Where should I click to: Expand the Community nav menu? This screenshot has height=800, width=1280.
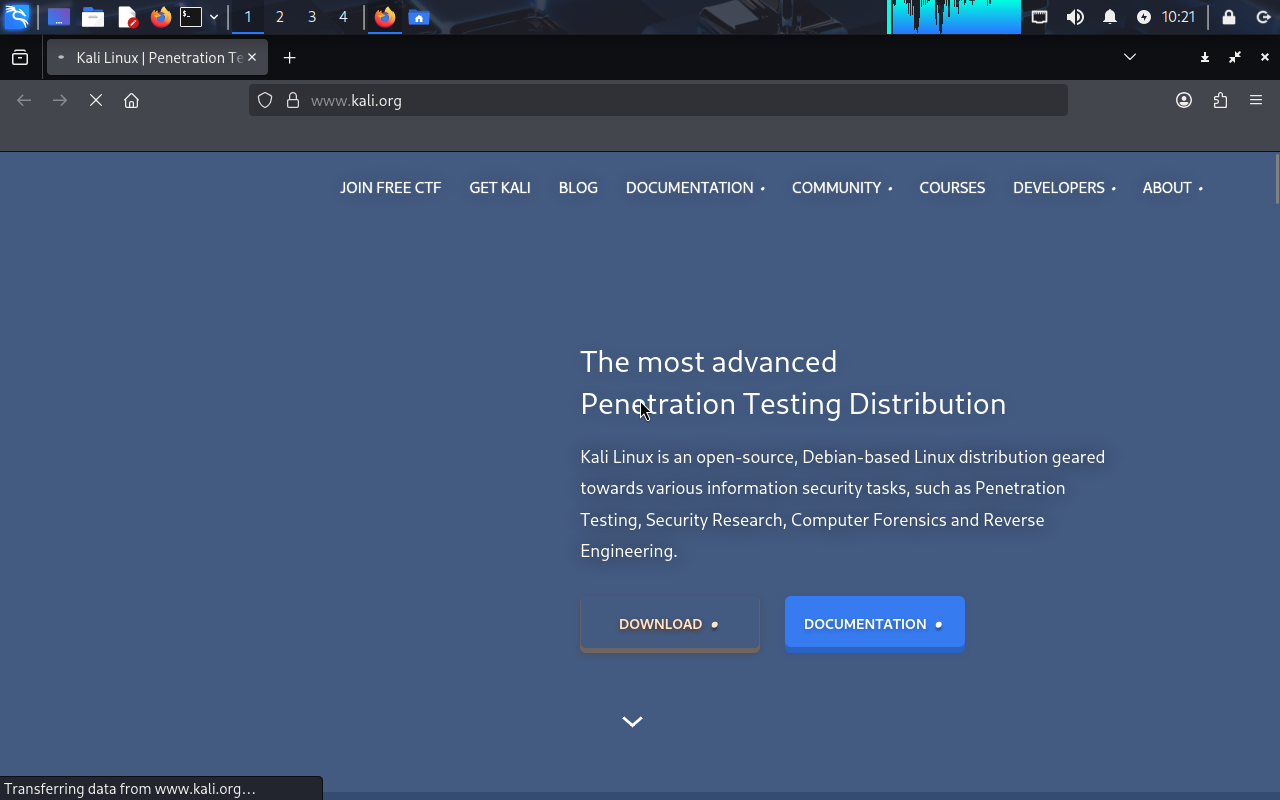pyautogui.click(x=841, y=188)
